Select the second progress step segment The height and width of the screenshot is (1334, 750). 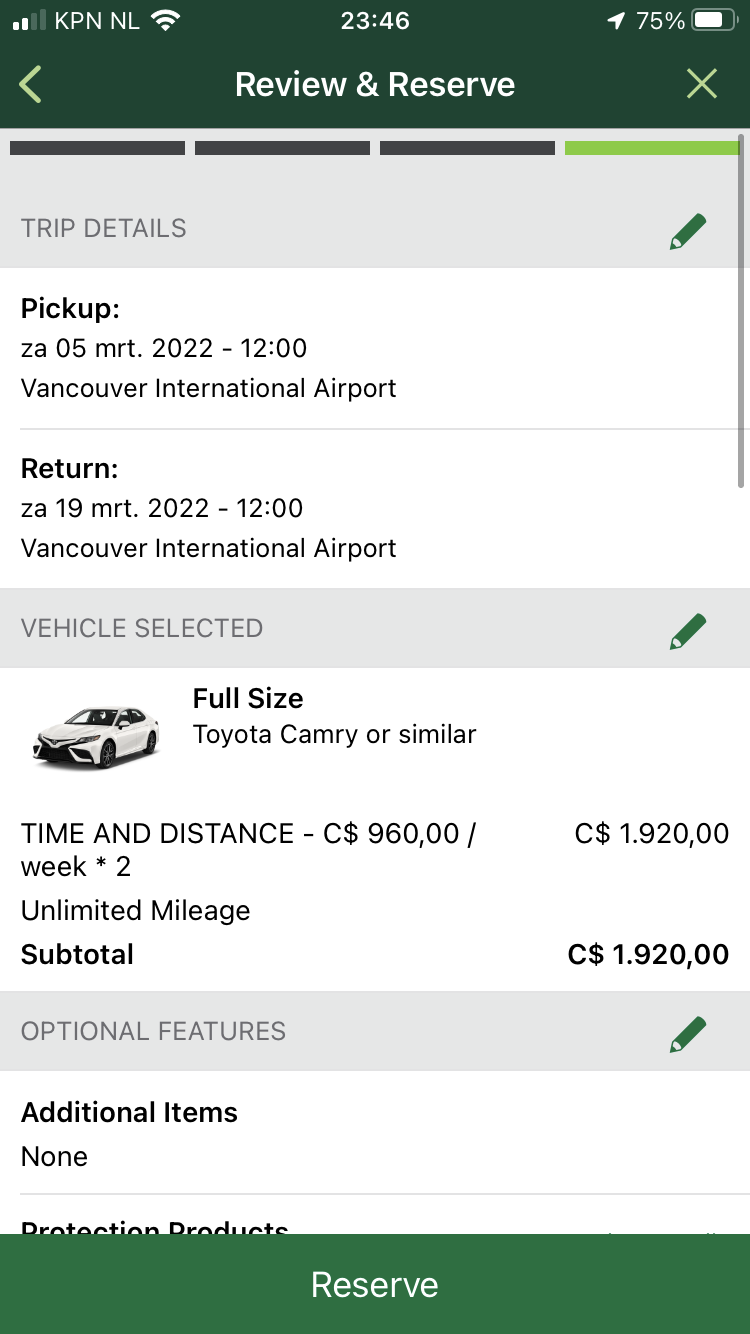point(282,148)
